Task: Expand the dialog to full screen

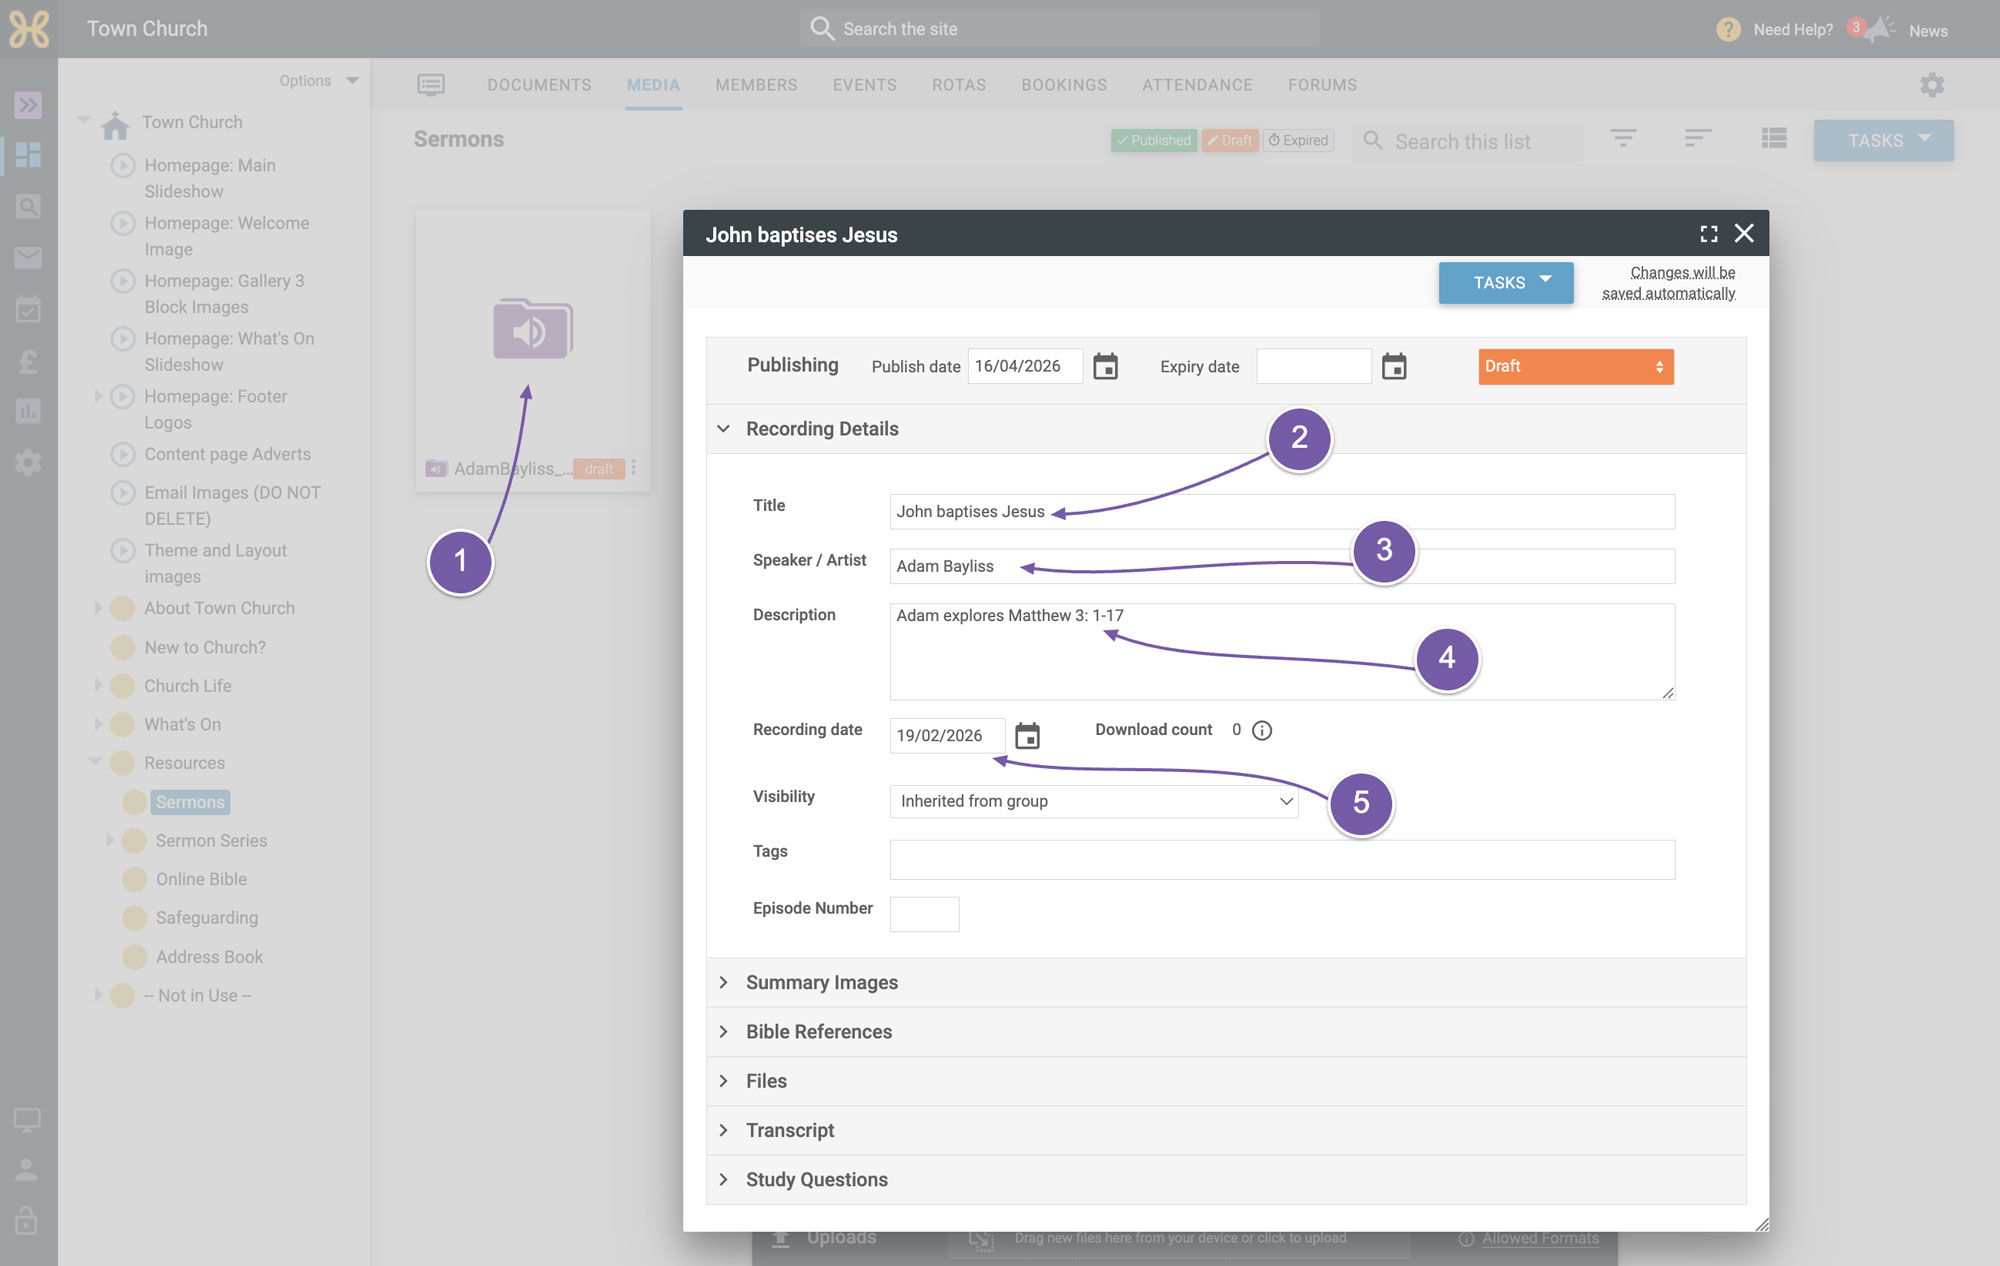Action: [x=1709, y=234]
